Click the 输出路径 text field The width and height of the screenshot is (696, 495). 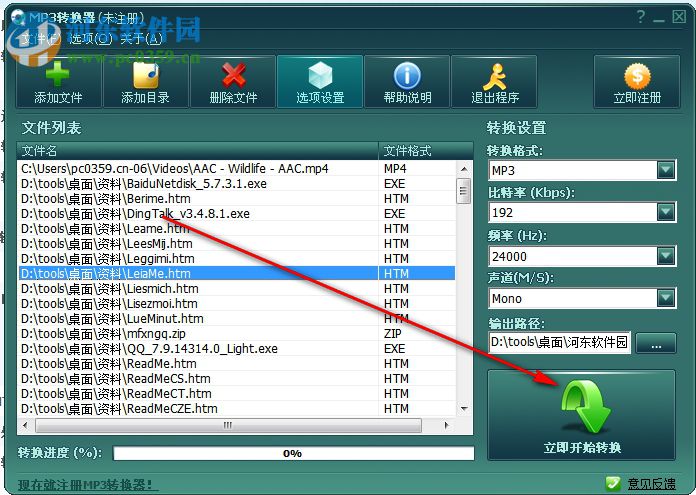pos(559,342)
